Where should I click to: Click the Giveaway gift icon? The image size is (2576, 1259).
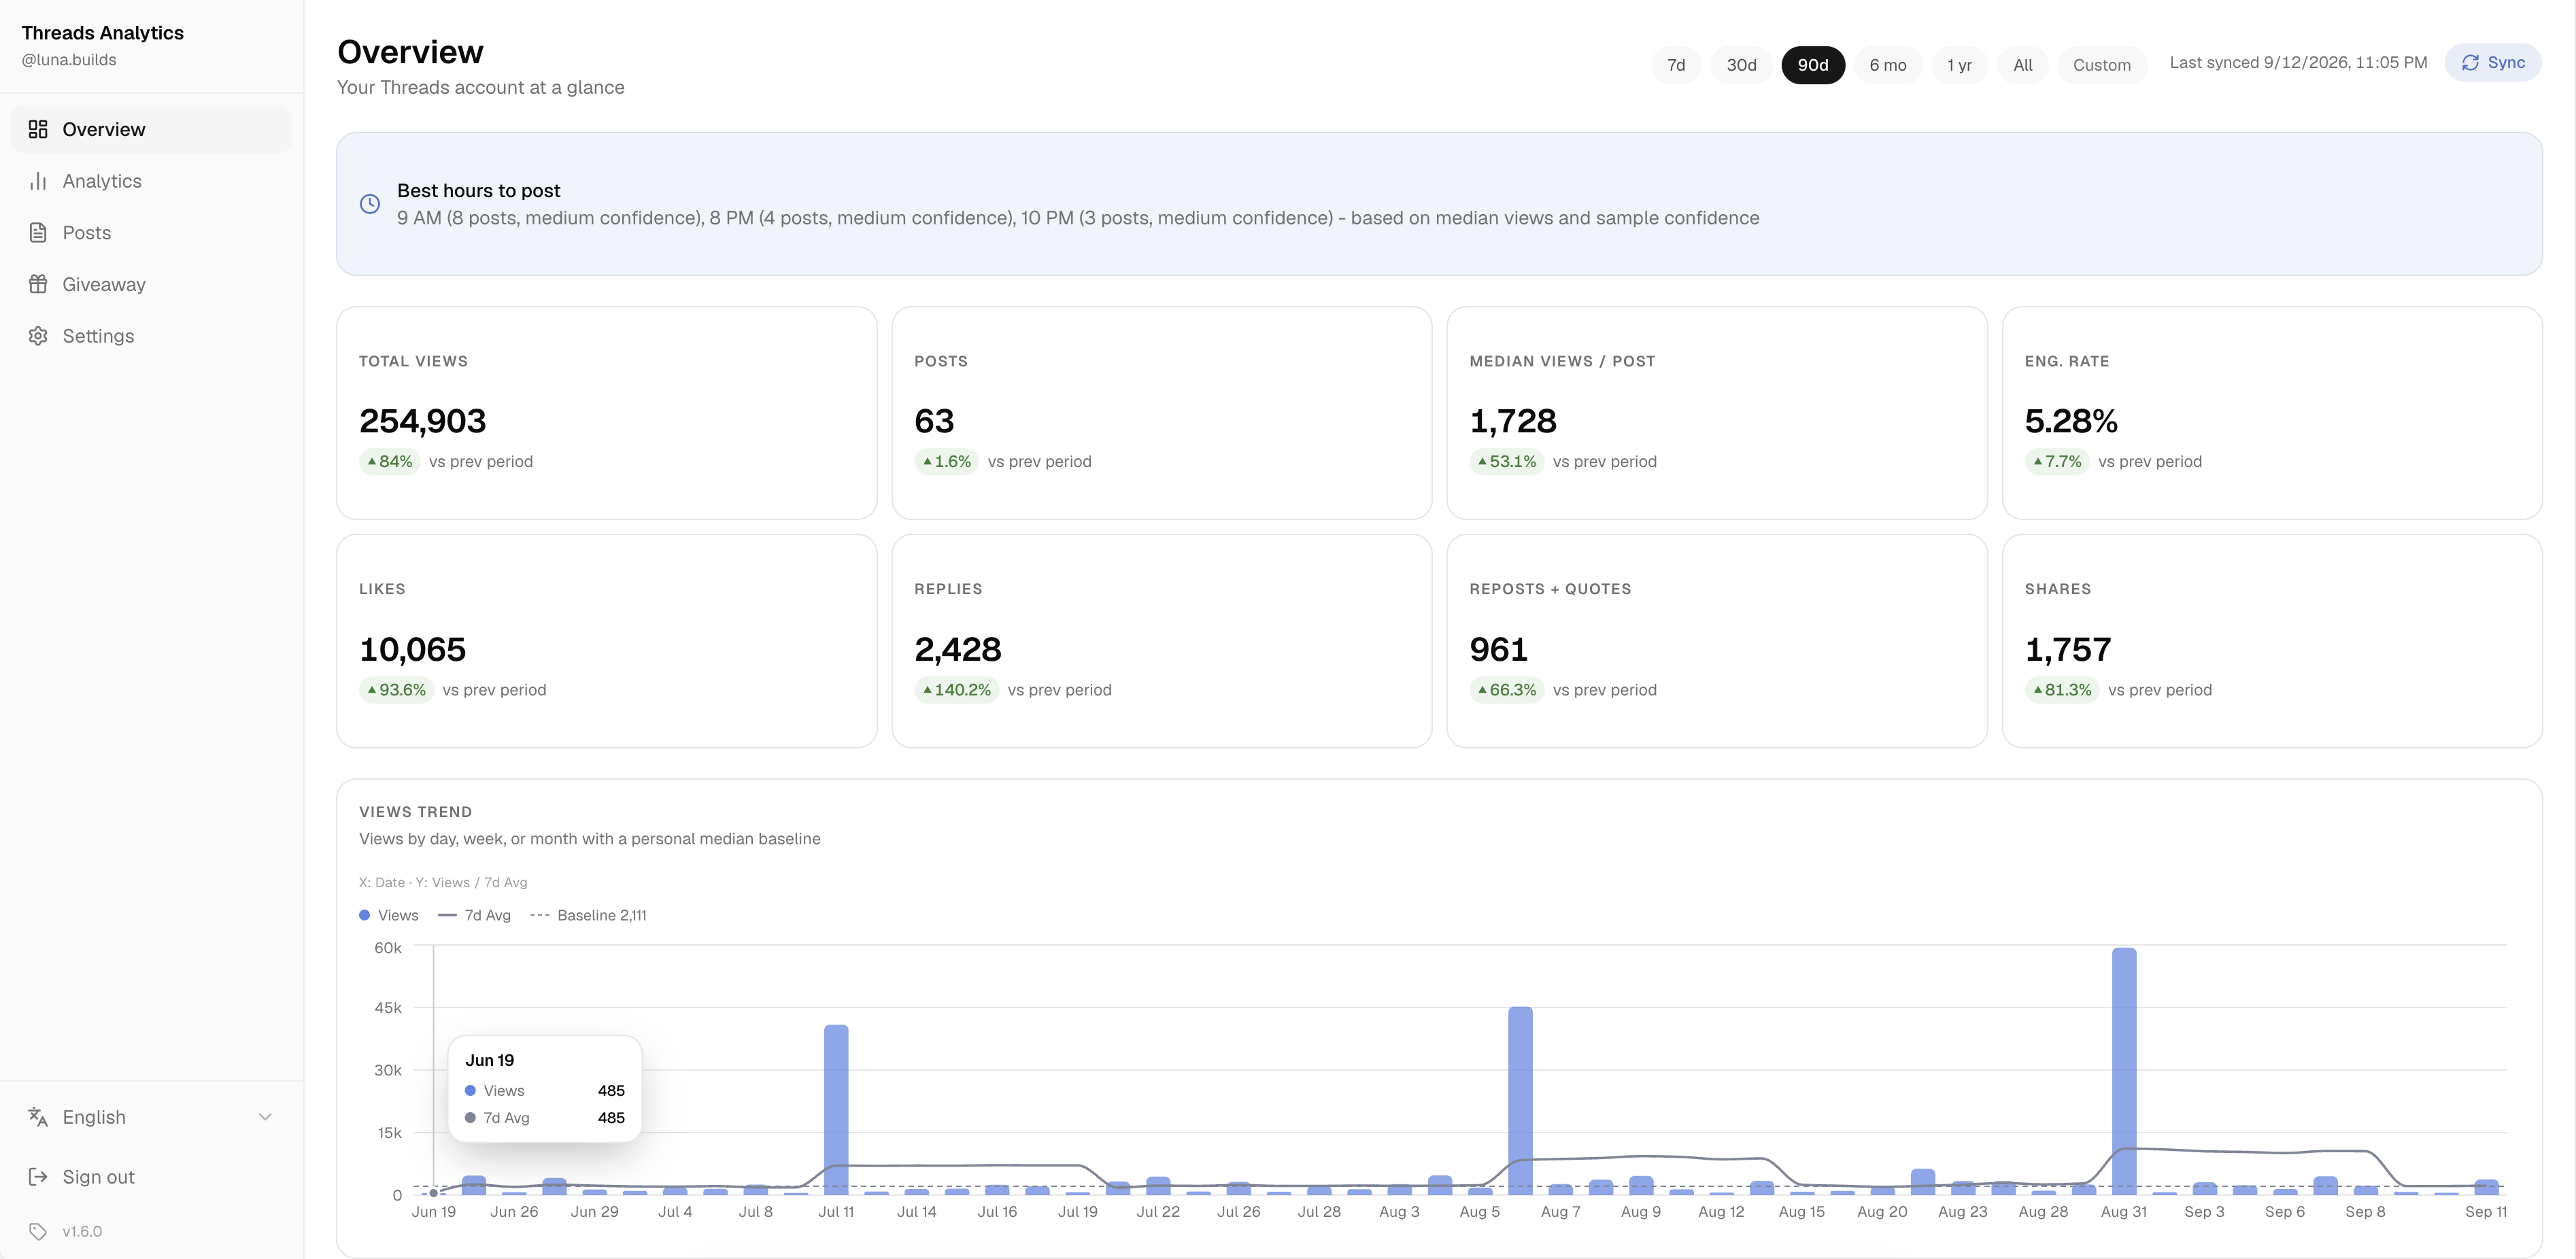click(x=38, y=284)
